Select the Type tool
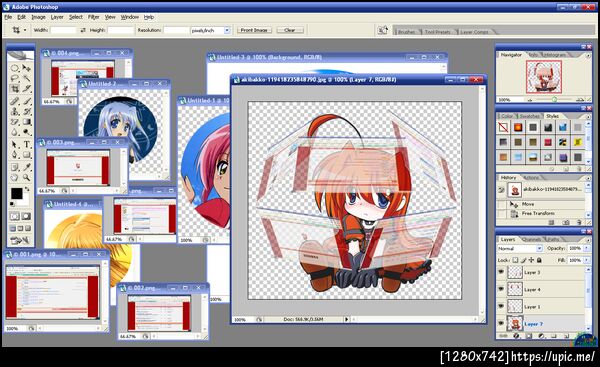This screenshot has height=367, width=600. (26, 144)
